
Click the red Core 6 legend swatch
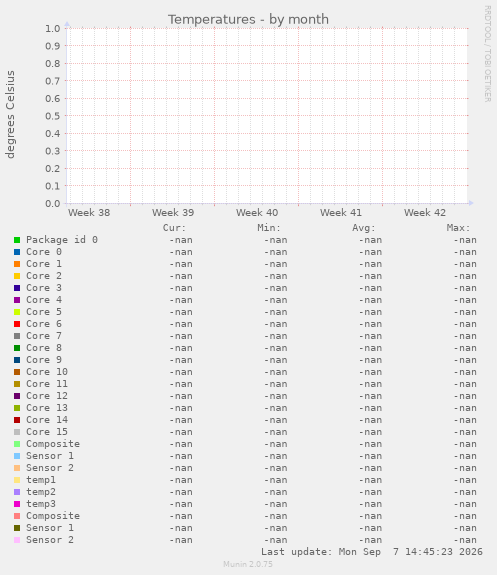click(17, 324)
